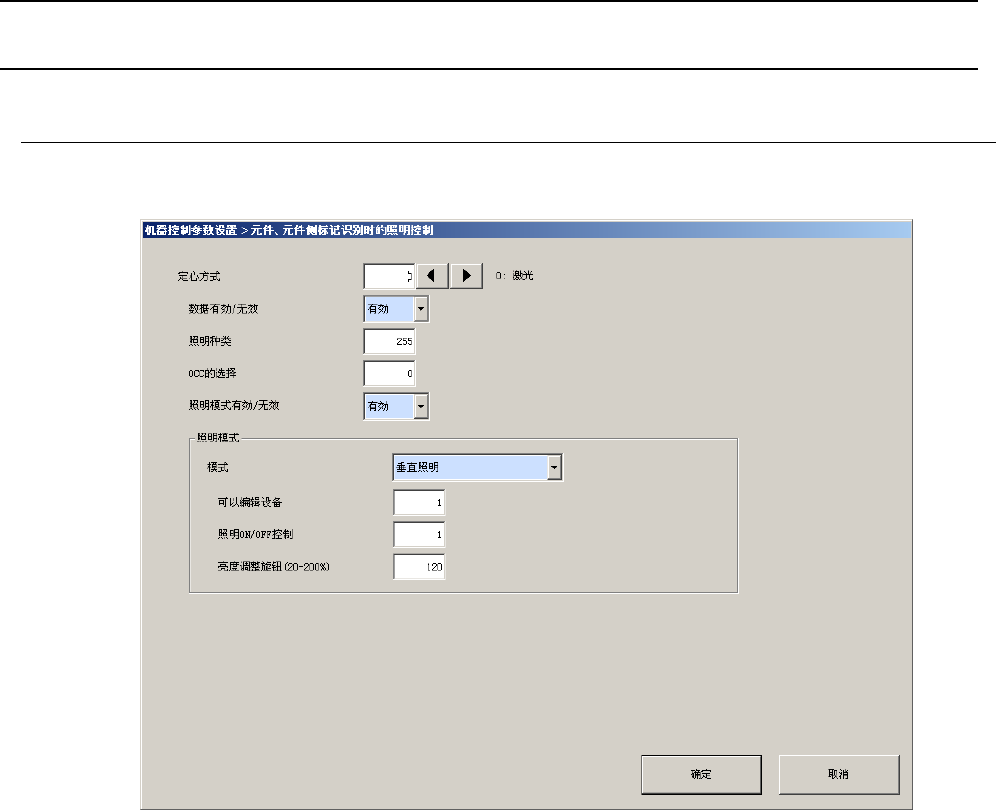
Task: Click the left arrow next to 定心方式
Action: [x=432, y=276]
